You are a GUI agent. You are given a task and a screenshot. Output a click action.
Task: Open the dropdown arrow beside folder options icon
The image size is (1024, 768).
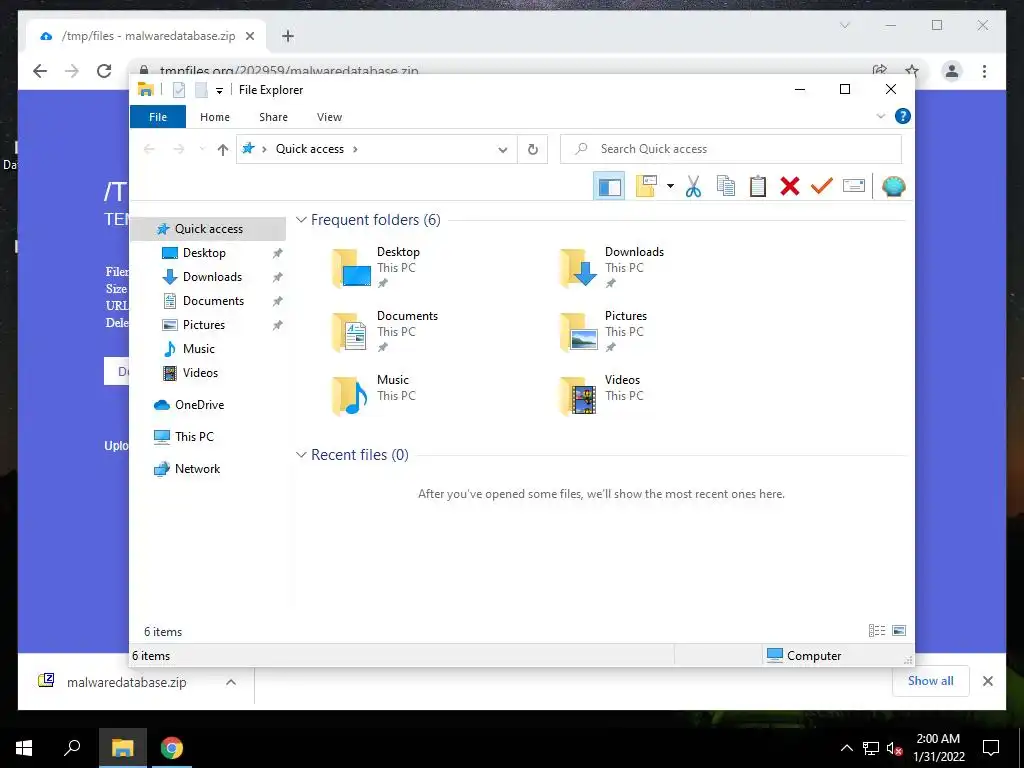tap(670, 187)
